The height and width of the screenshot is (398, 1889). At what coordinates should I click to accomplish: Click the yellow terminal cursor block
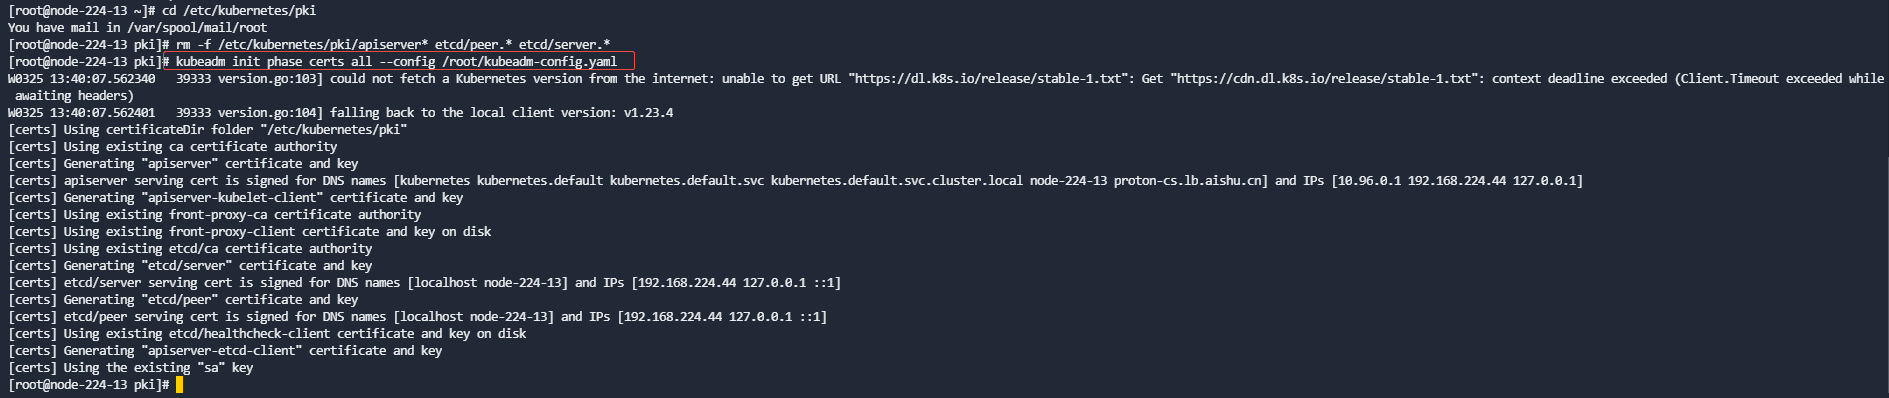pyautogui.click(x=179, y=385)
